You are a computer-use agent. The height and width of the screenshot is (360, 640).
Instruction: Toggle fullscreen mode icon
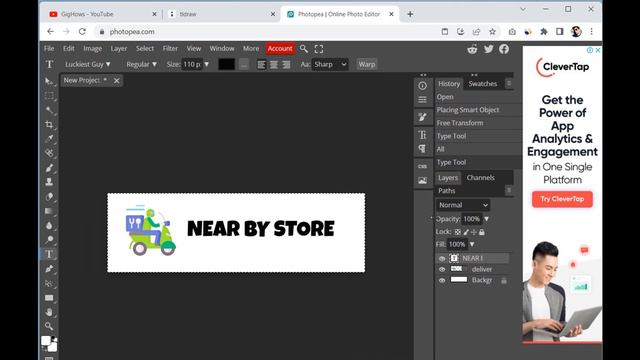point(319,49)
